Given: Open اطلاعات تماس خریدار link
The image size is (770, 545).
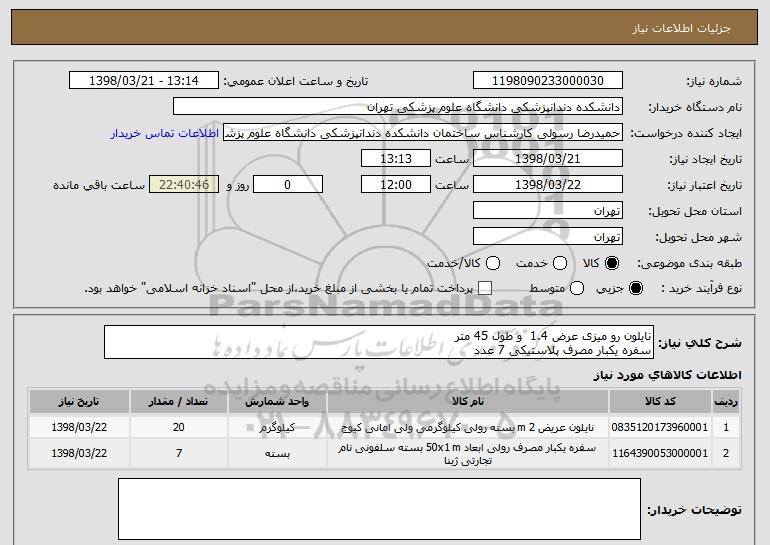Looking at the screenshot, I should [165, 133].
